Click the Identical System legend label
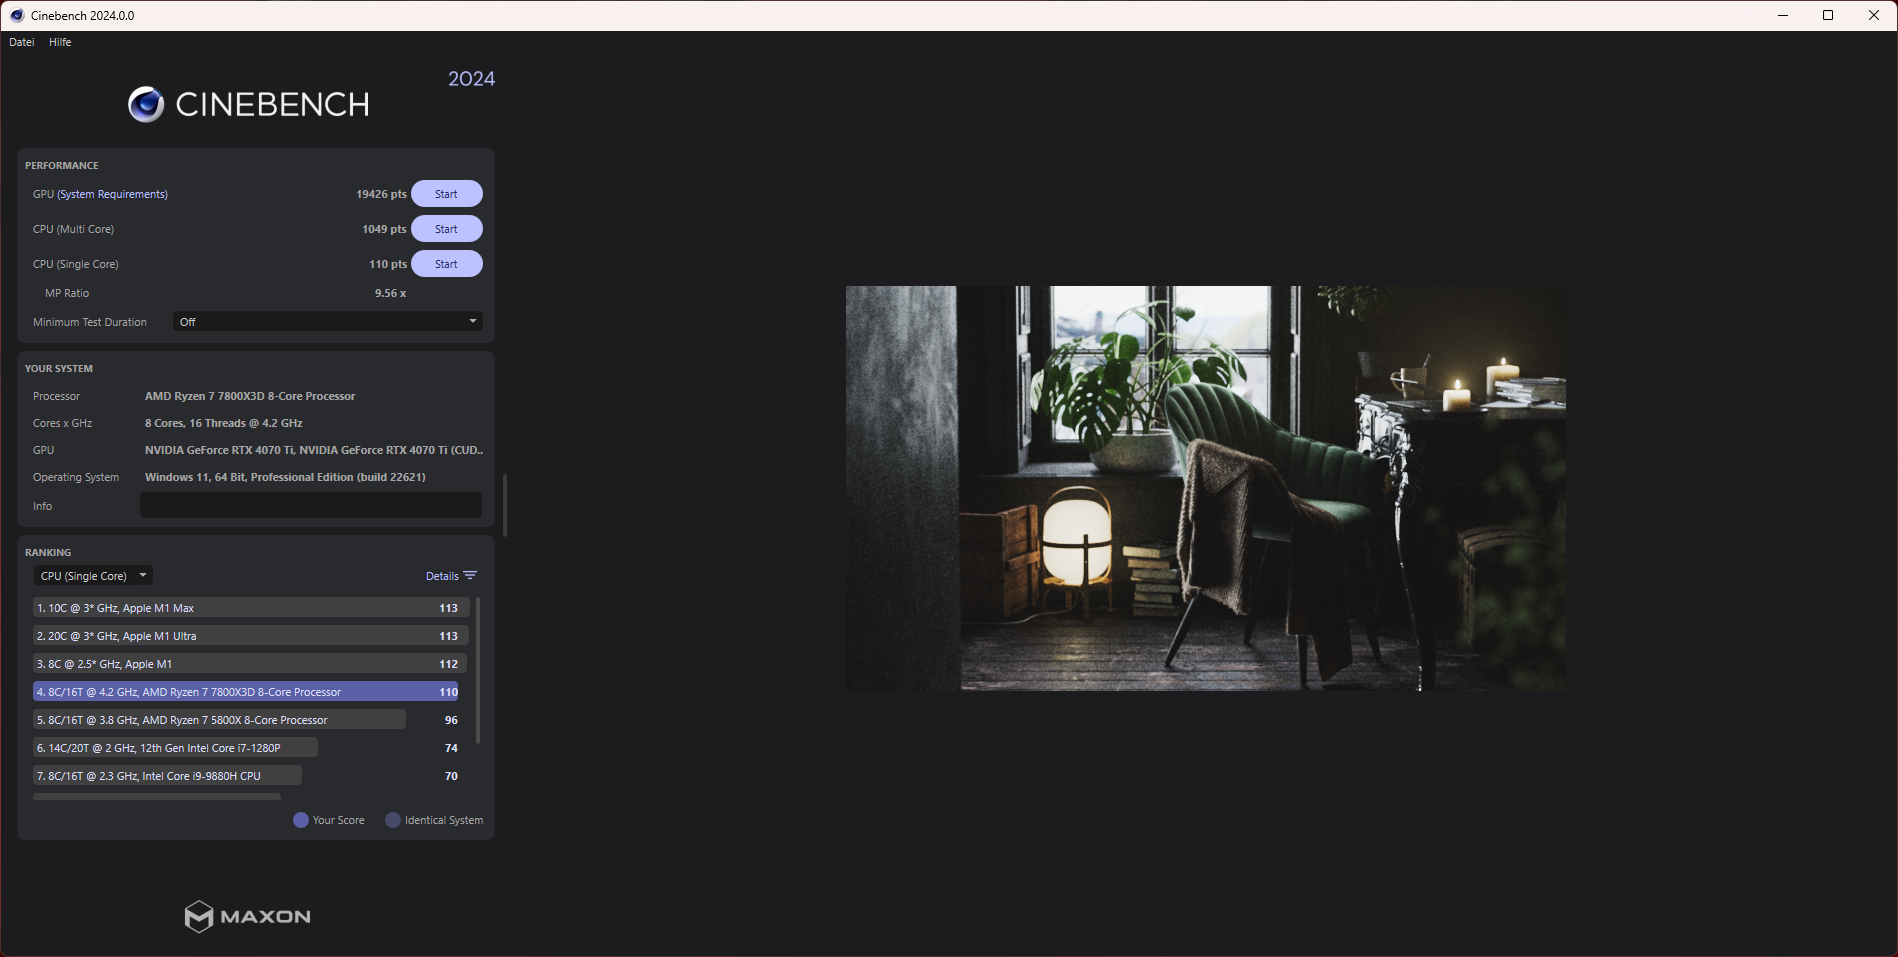Viewport: 1898px width, 957px height. coord(444,820)
